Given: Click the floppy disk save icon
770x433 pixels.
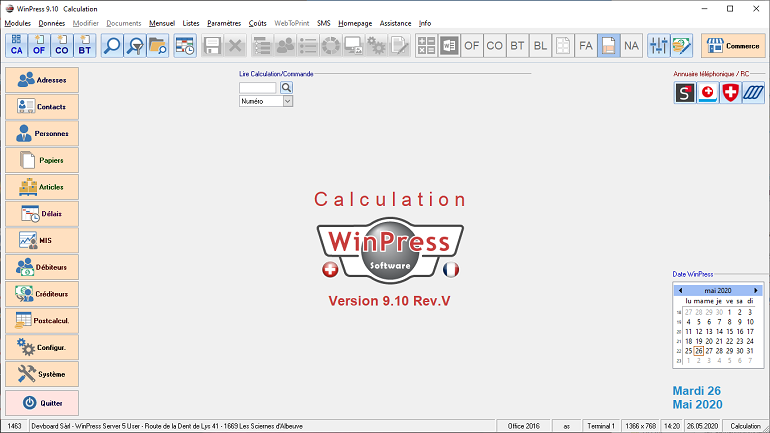Looking at the screenshot, I should pos(212,46).
